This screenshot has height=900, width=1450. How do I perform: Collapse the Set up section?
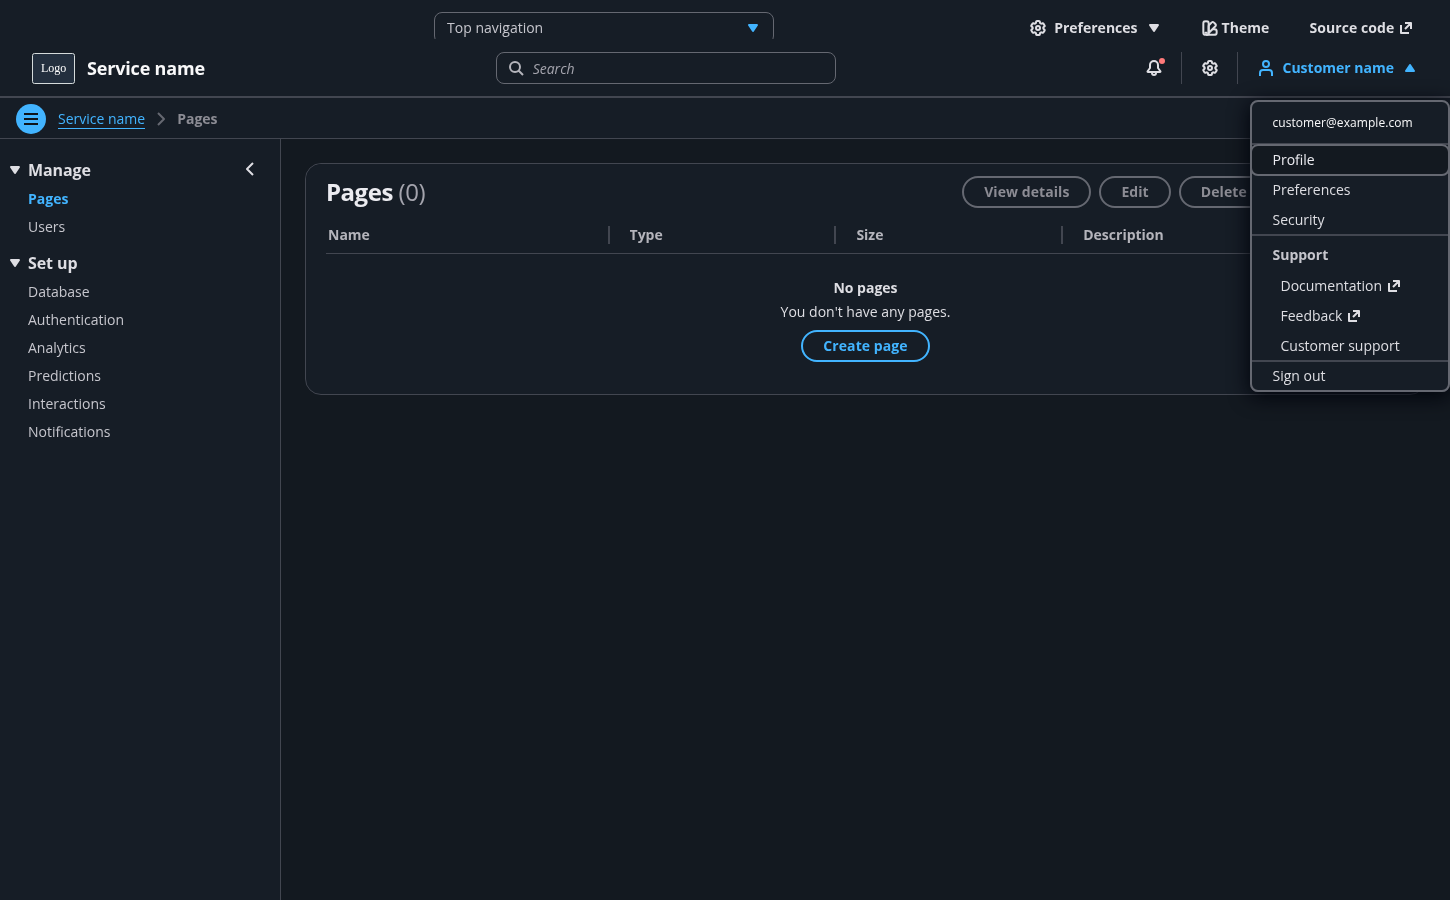click(x=15, y=263)
